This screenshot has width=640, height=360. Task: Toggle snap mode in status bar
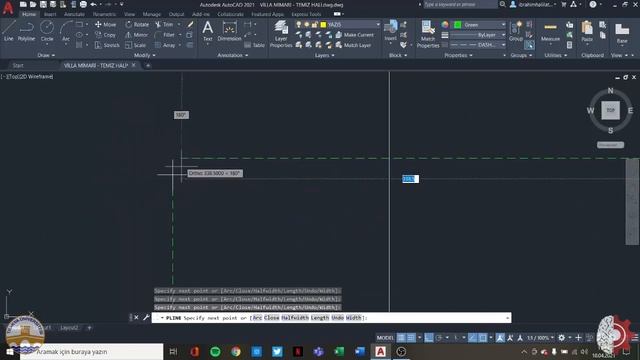click(x=411, y=338)
